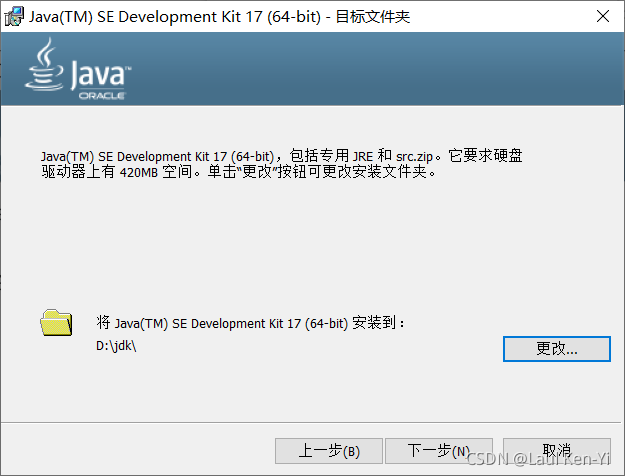The image size is (625, 476).
Task: Cancel installation with the 取消 button
Action: coord(557,451)
